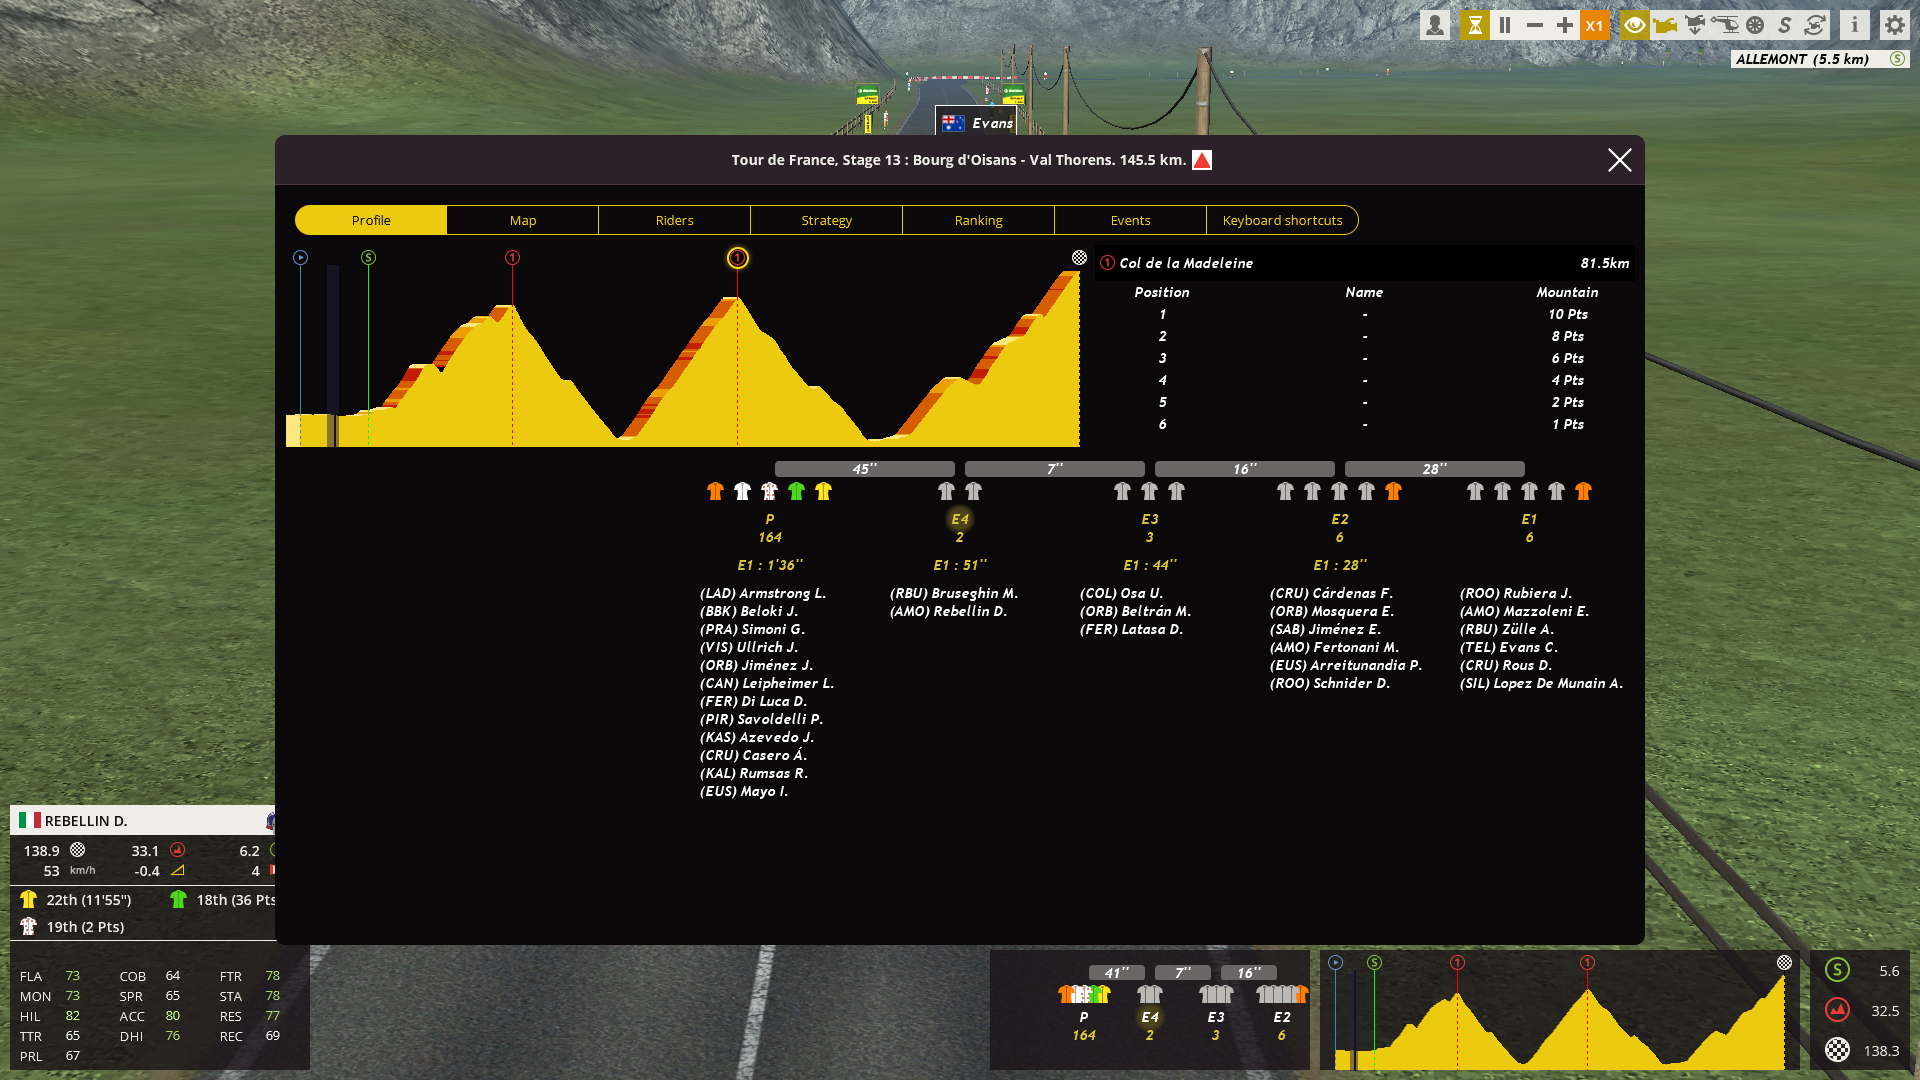Select the first red climb marker on dialog profile
Screen dimensions: 1920x1080
tap(512, 258)
